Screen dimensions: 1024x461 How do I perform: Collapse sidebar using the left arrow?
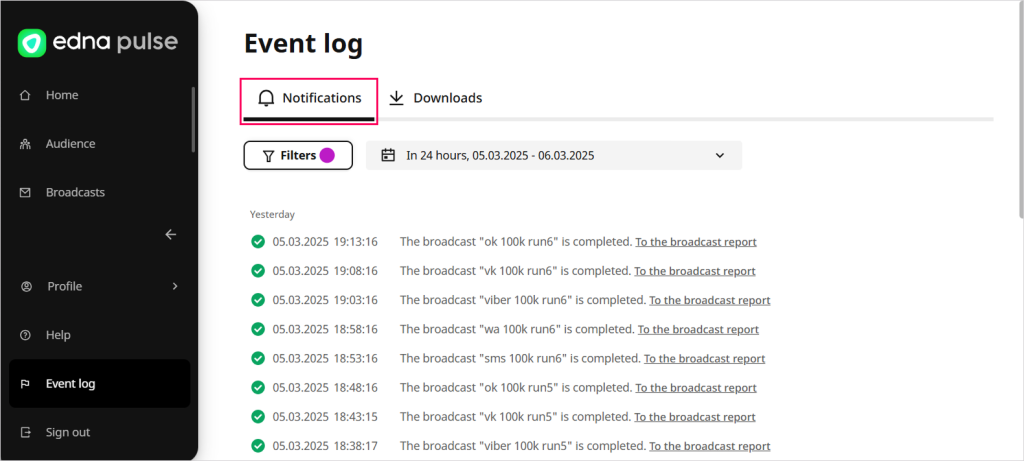171,234
